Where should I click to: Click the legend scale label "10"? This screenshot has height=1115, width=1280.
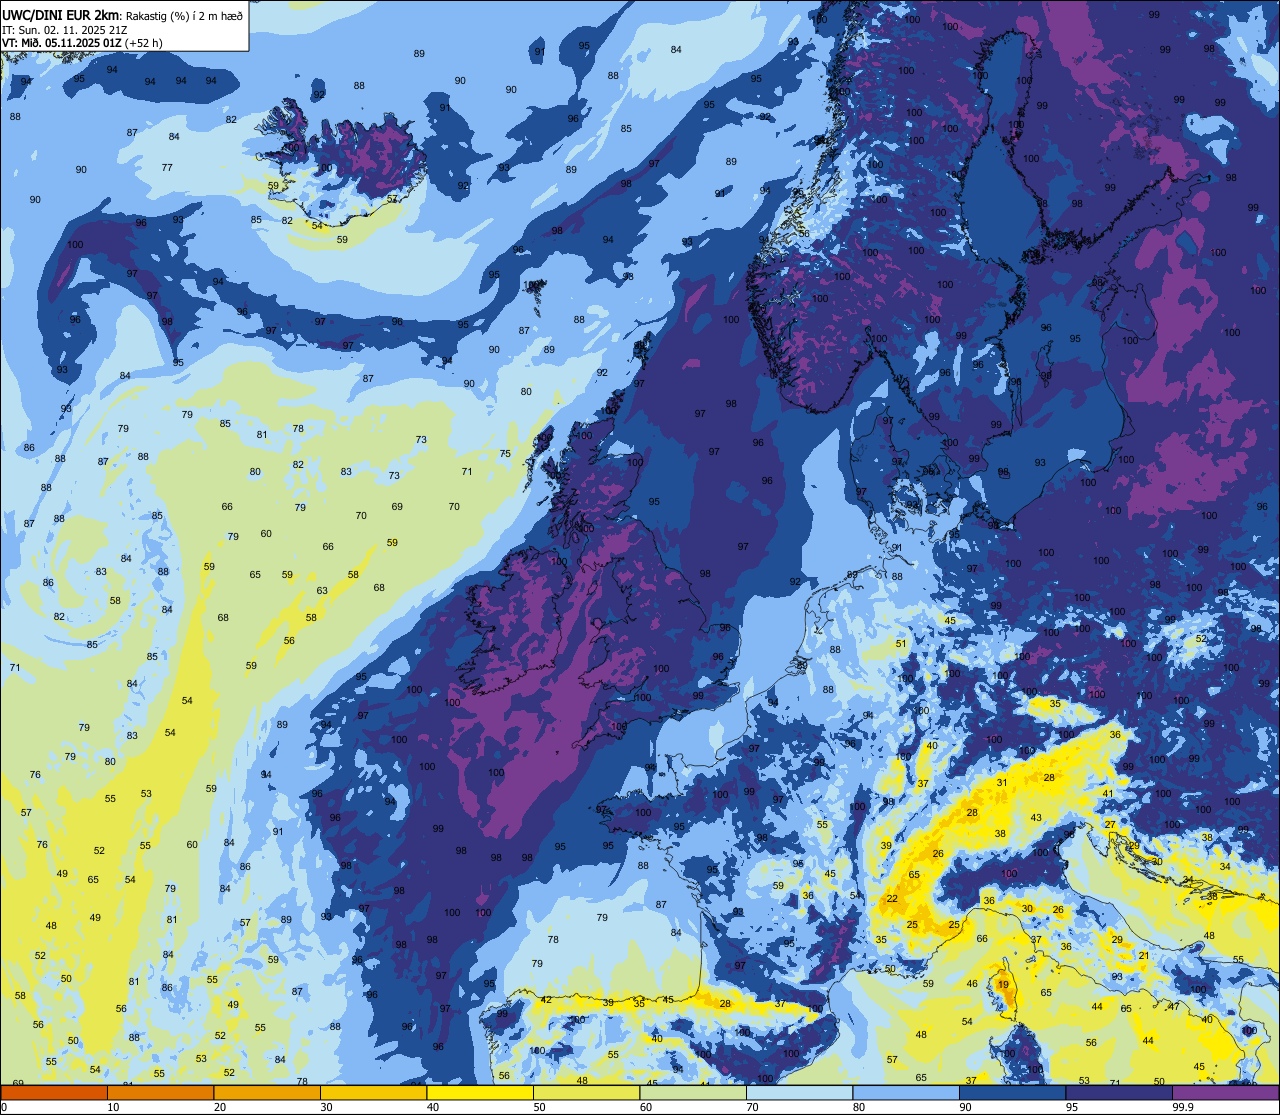tap(113, 1107)
